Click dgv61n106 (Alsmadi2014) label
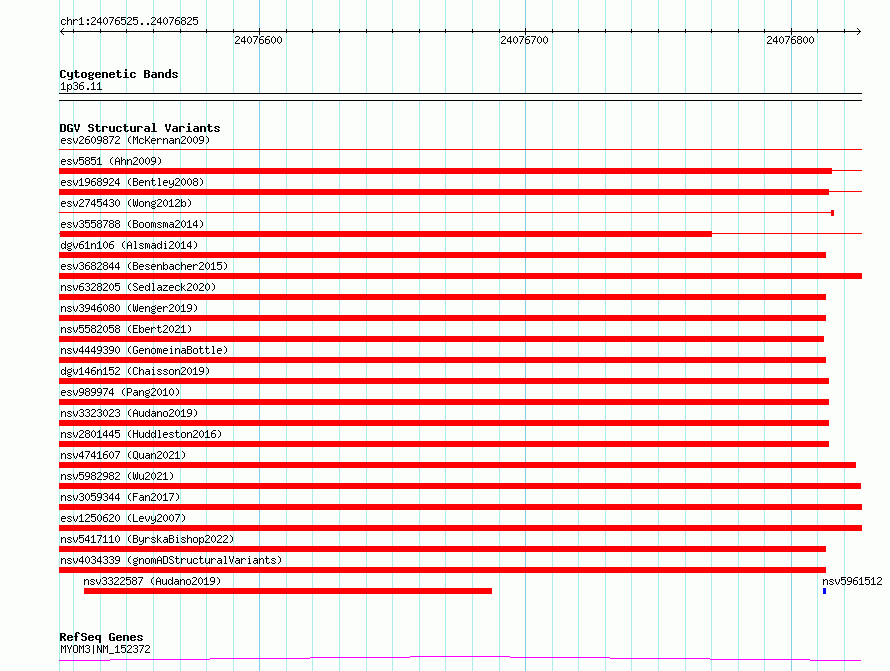Screen dimensions: 890x671 [129, 245]
